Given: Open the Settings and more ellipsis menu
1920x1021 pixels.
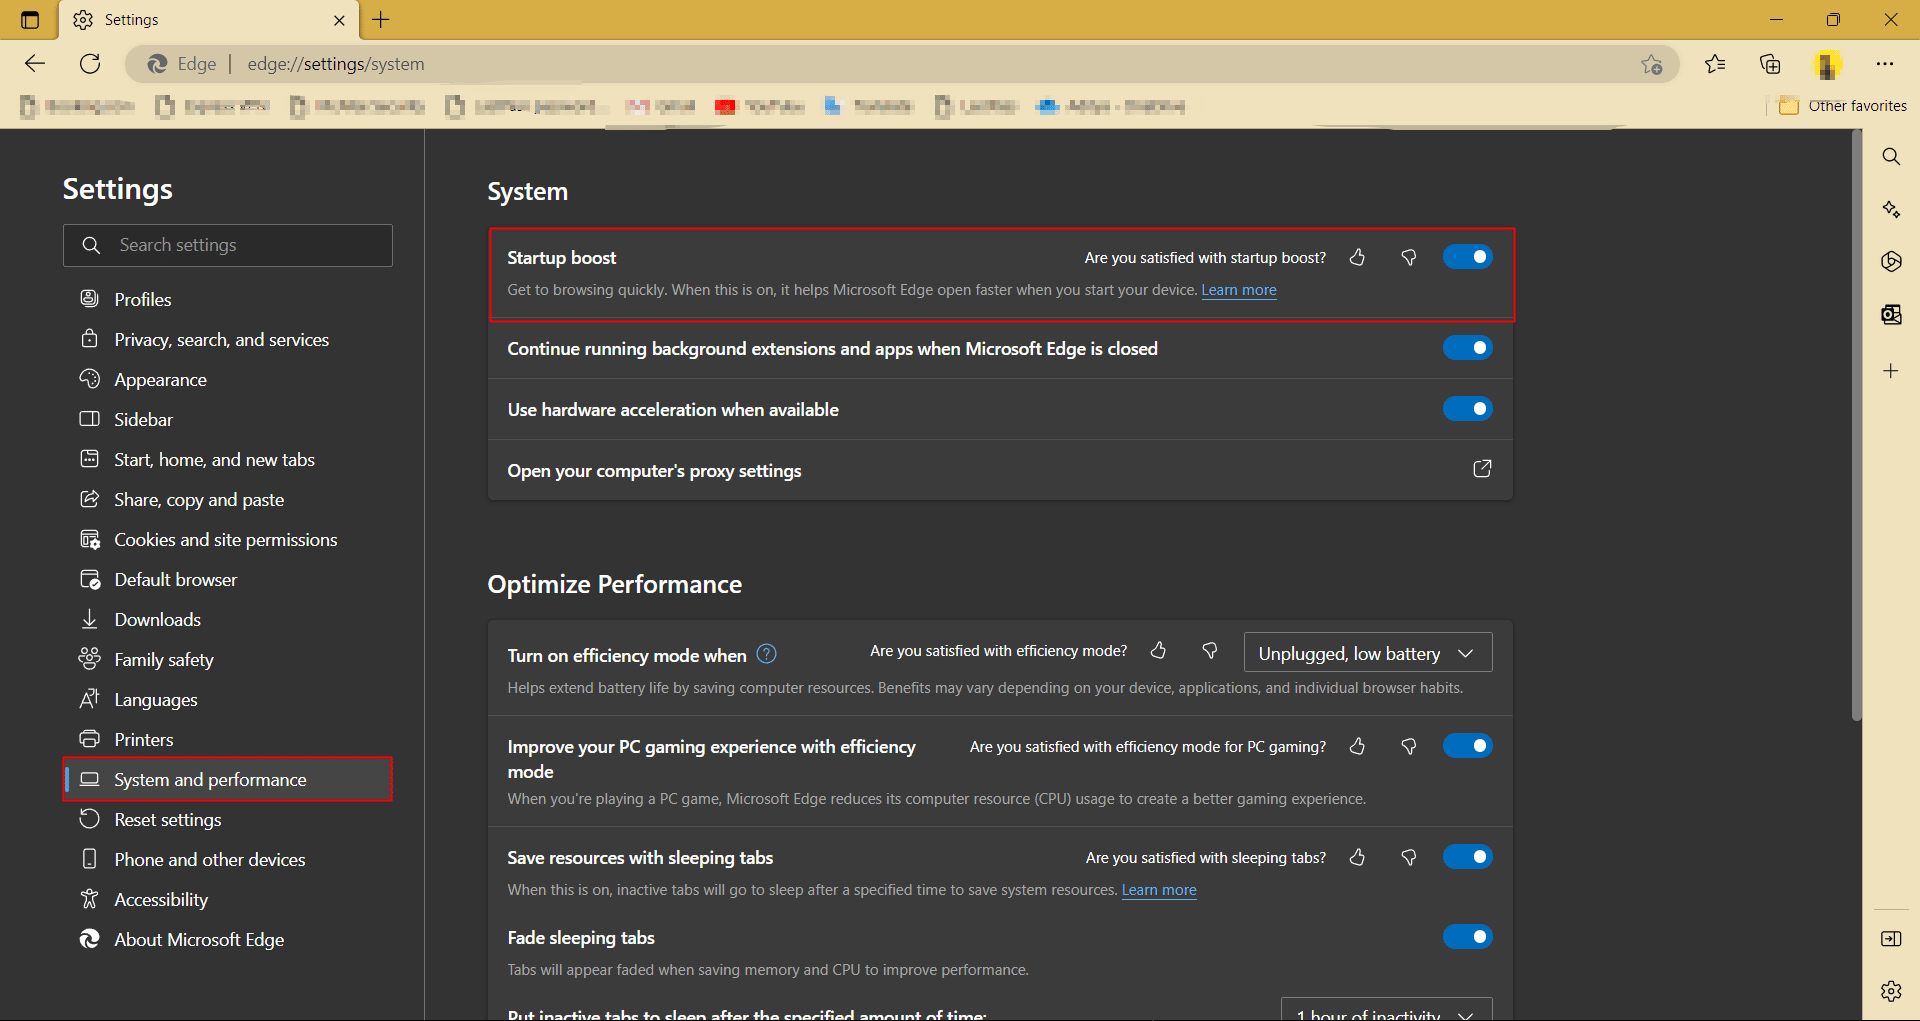Looking at the screenshot, I should click(x=1885, y=64).
